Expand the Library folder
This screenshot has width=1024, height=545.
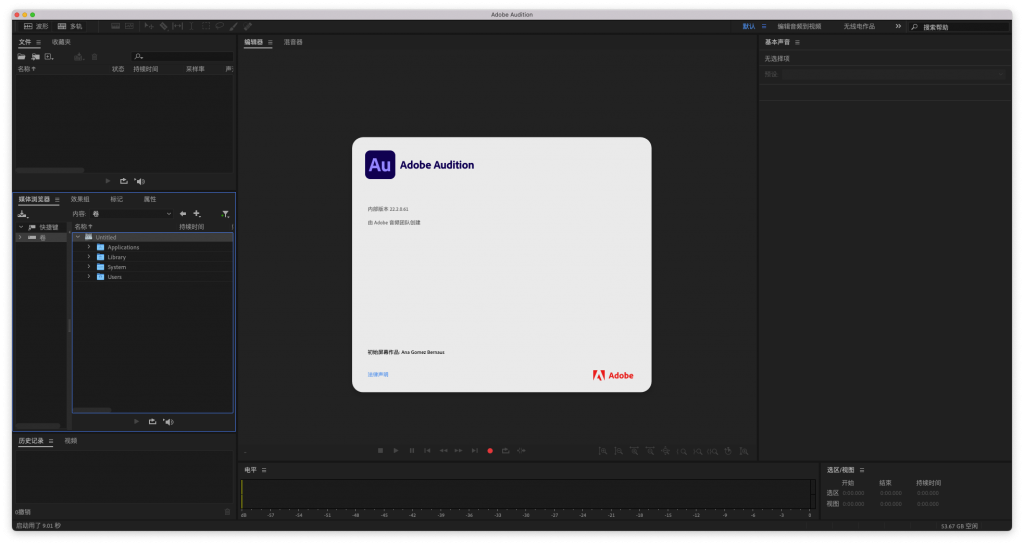89,257
